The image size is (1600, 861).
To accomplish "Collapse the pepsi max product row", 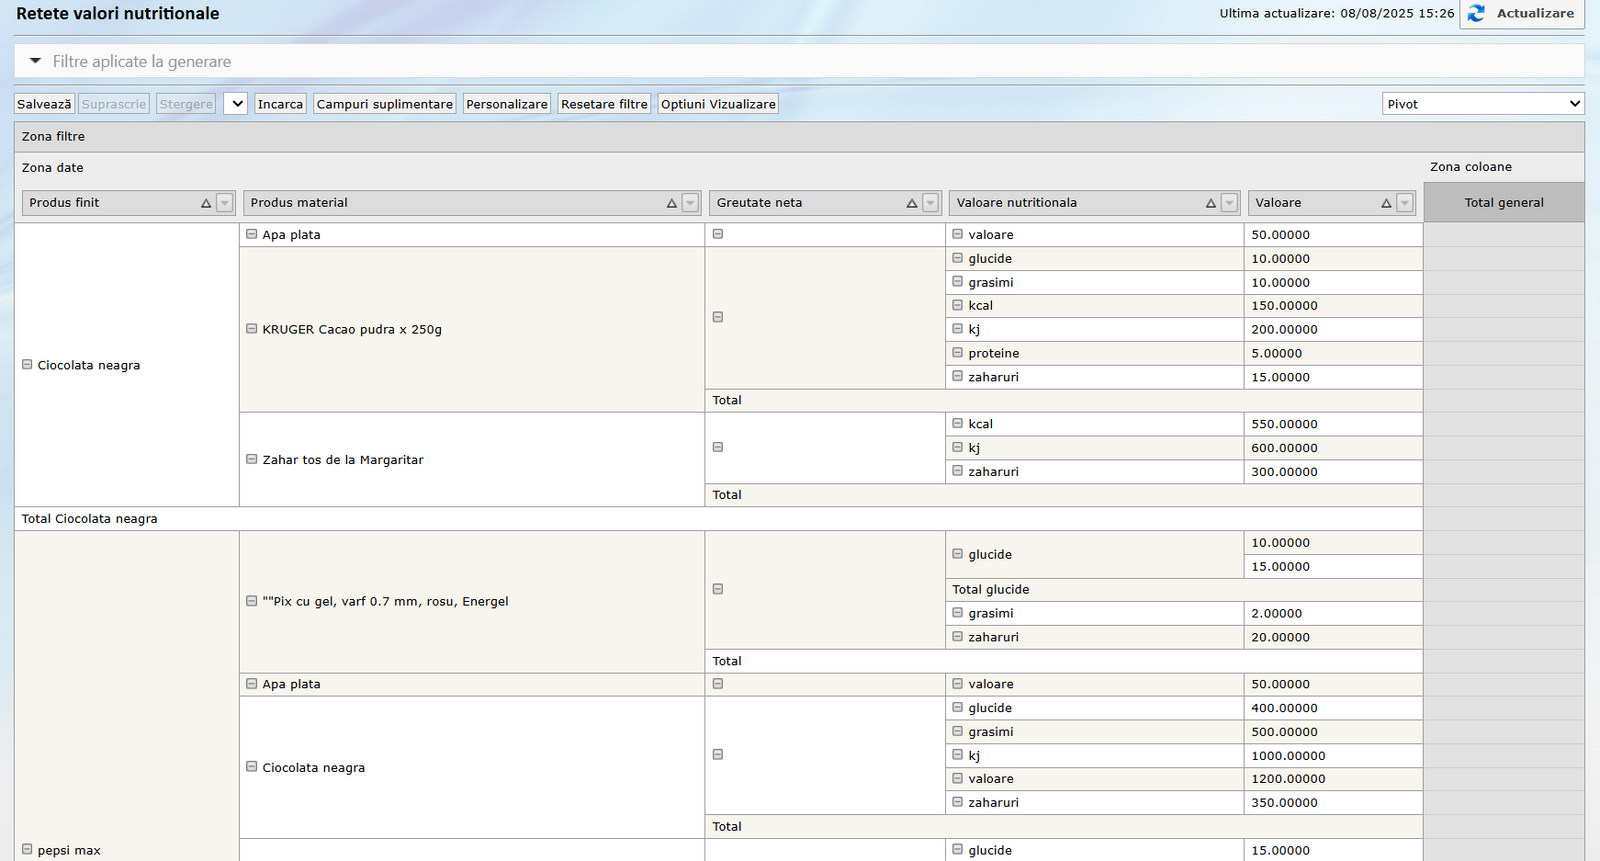I will (27, 850).
